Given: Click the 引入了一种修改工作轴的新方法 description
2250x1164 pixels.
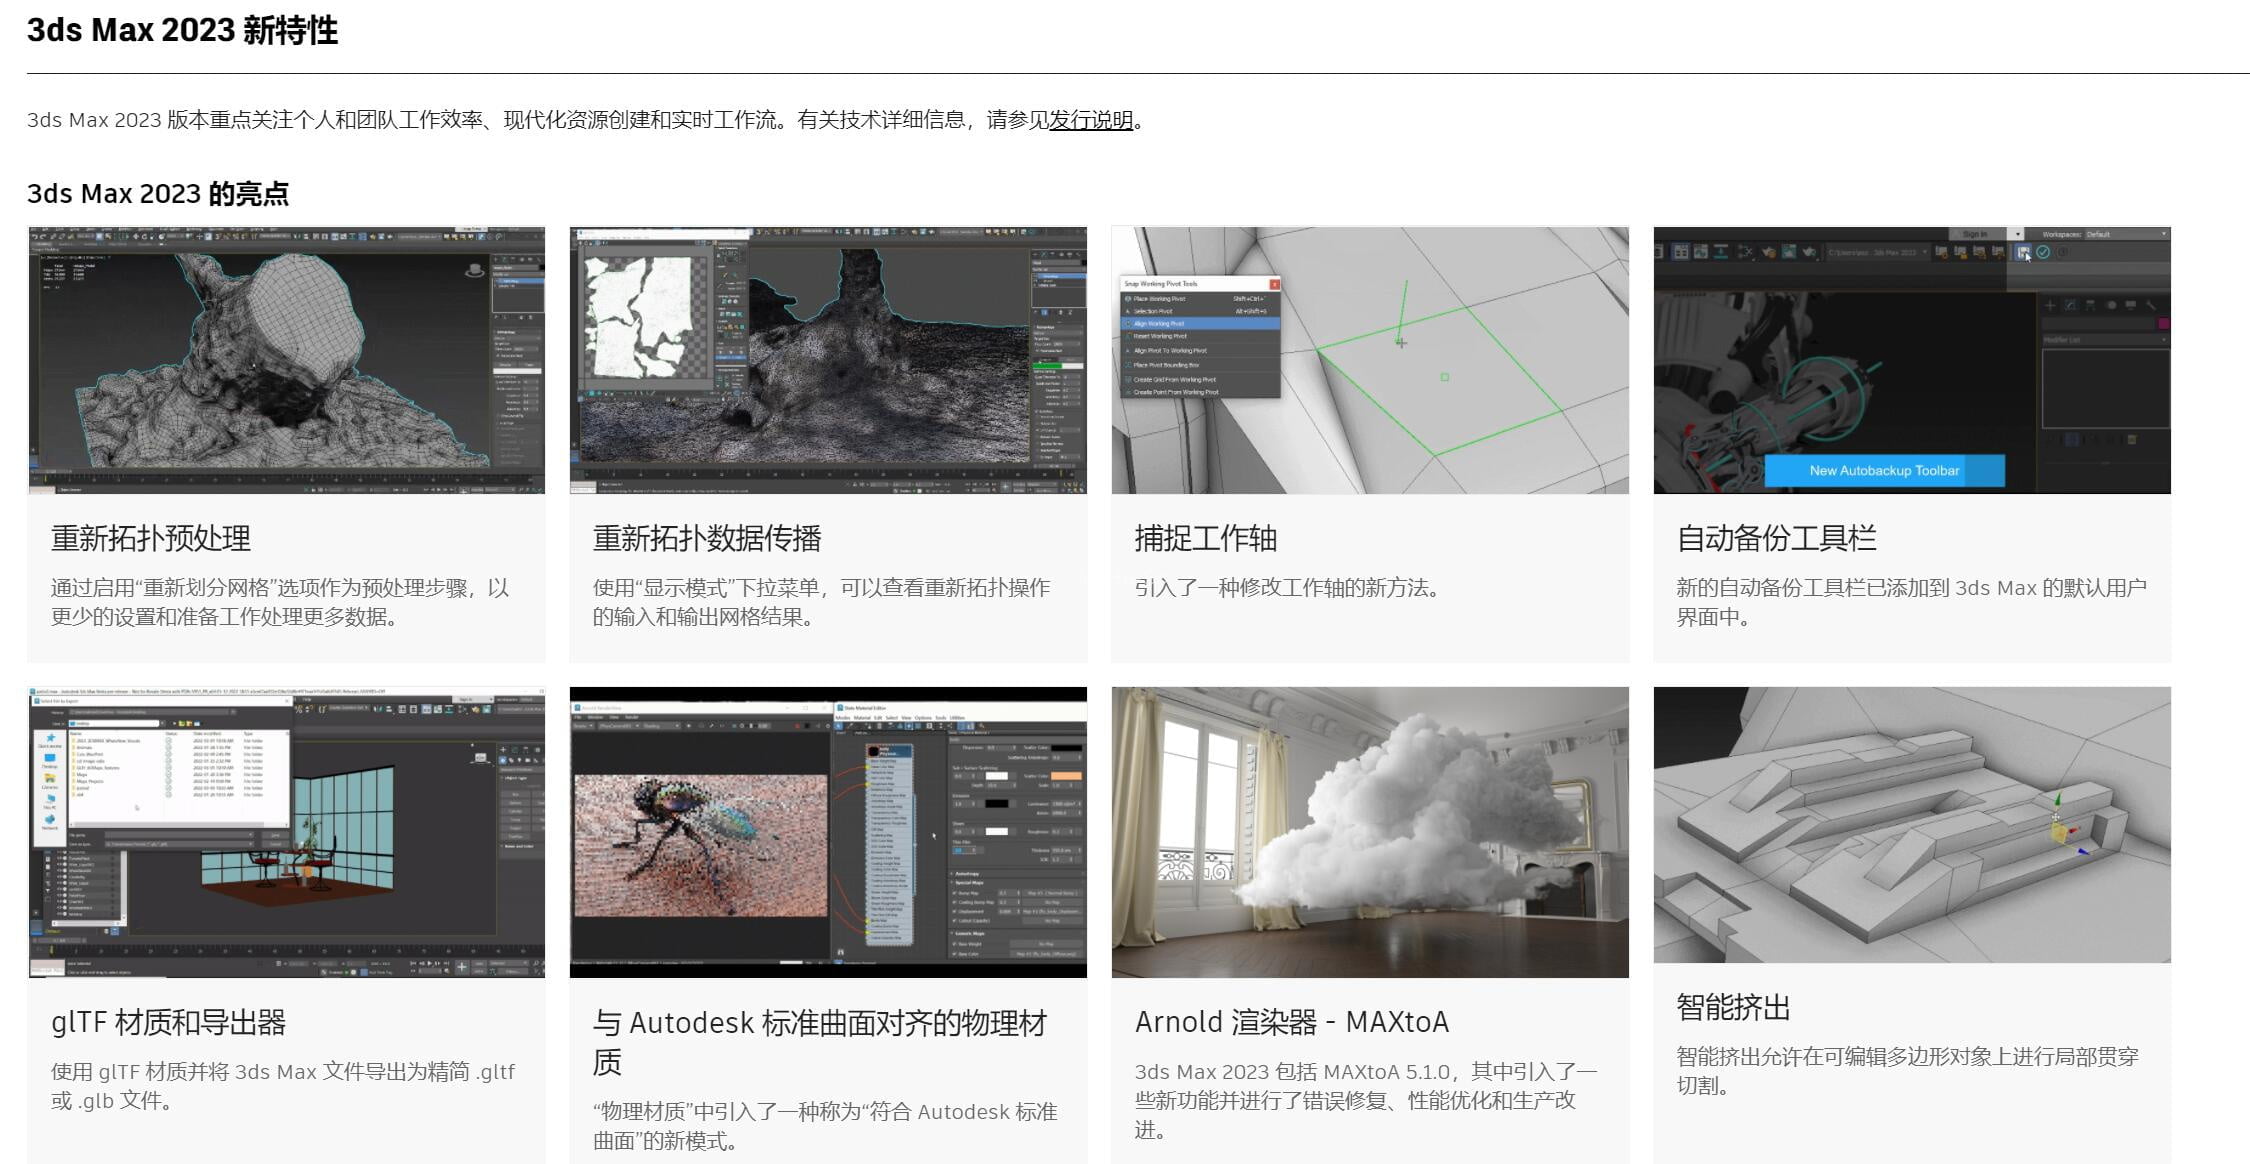Looking at the screenshot, I should 1286,588.
